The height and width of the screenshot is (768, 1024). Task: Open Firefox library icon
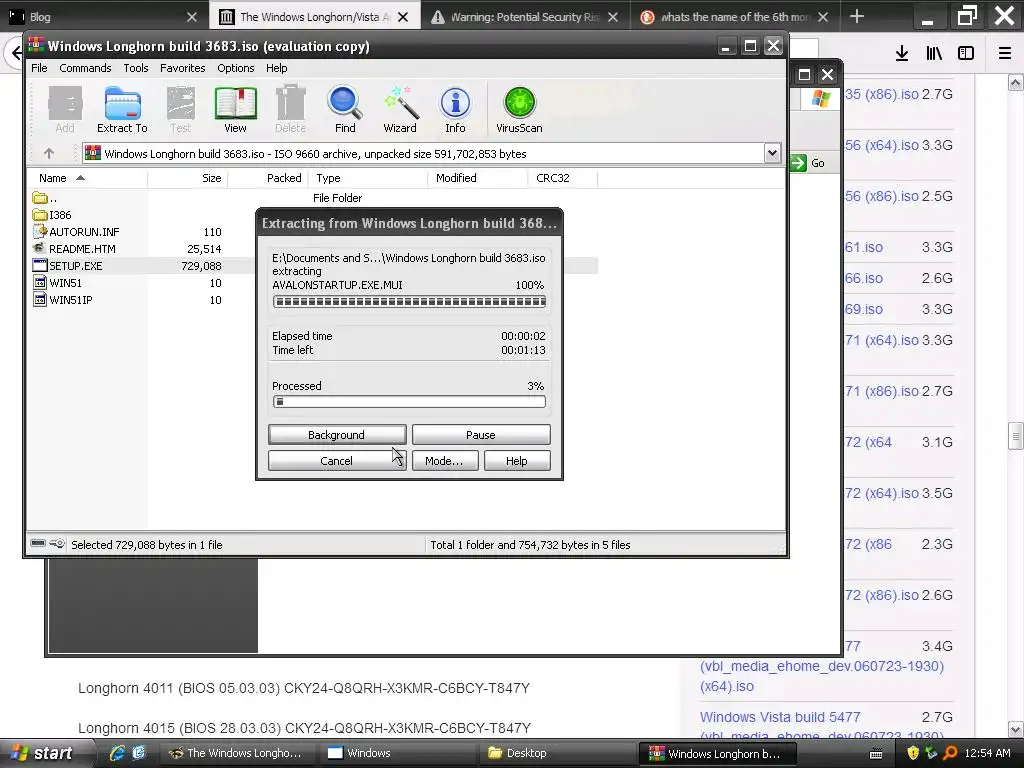point(934,53)
